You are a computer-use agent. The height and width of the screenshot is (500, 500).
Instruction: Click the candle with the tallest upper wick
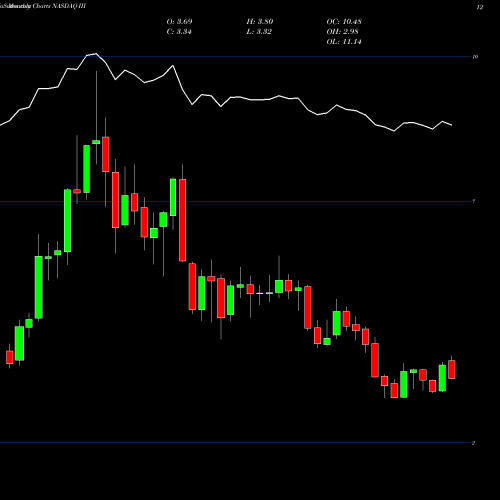[x=96, y=142]
